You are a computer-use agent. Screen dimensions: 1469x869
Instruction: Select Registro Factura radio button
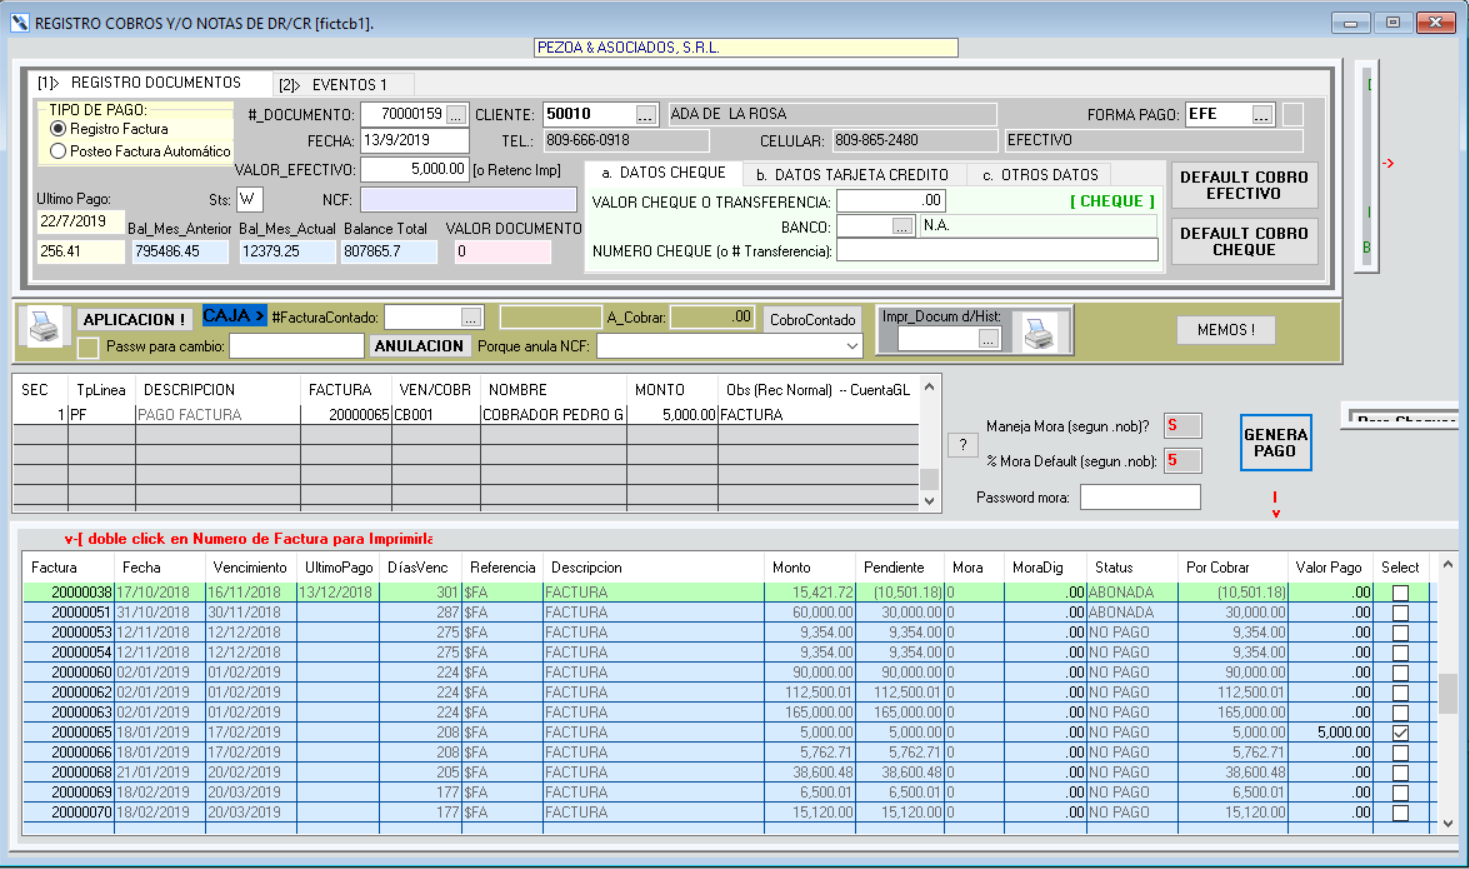(x=58, y=129)
